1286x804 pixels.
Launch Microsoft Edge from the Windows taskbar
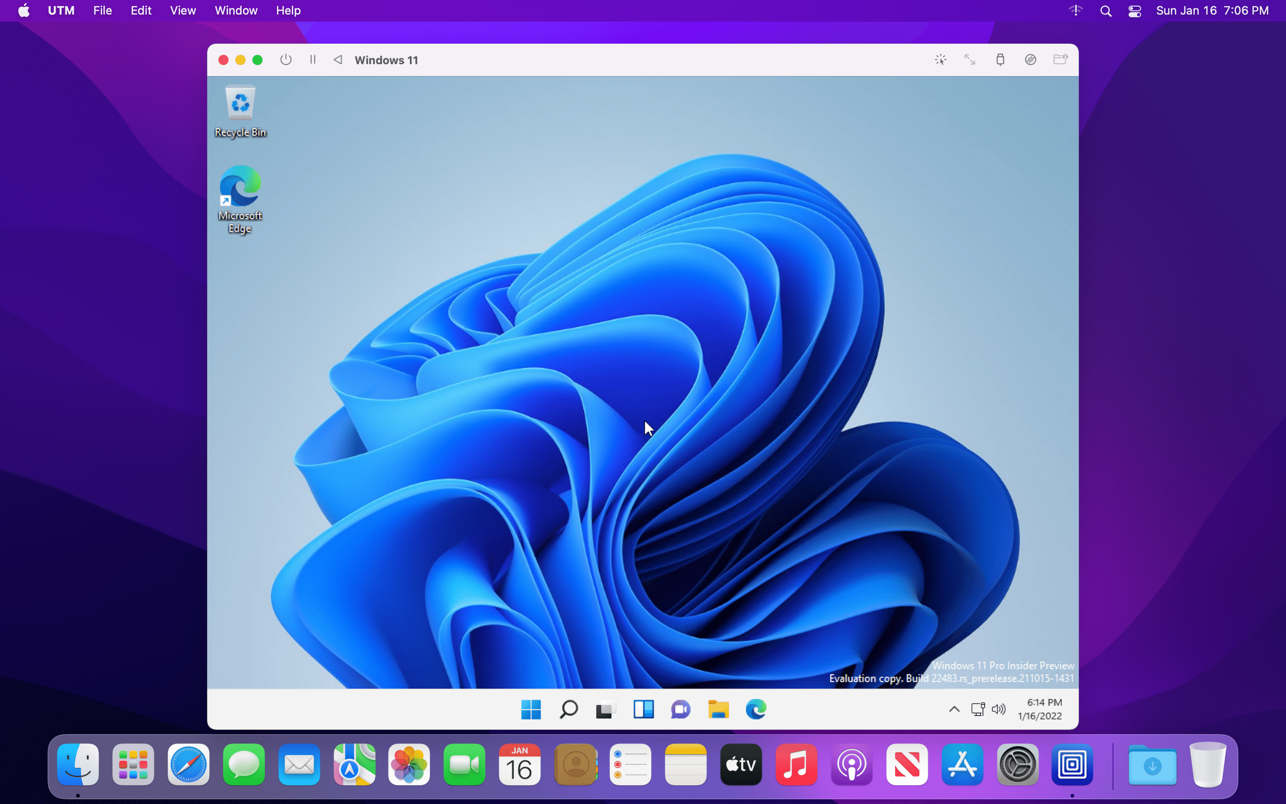pos(756,709)
